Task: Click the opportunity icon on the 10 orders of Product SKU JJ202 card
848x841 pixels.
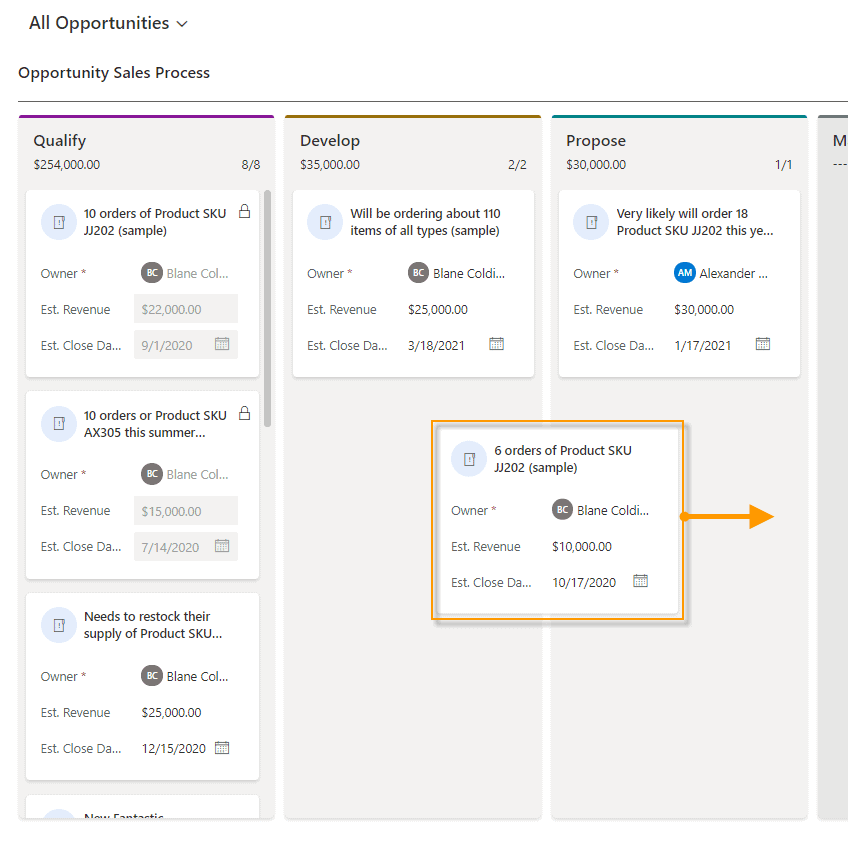Action: [x=59, y=222]
